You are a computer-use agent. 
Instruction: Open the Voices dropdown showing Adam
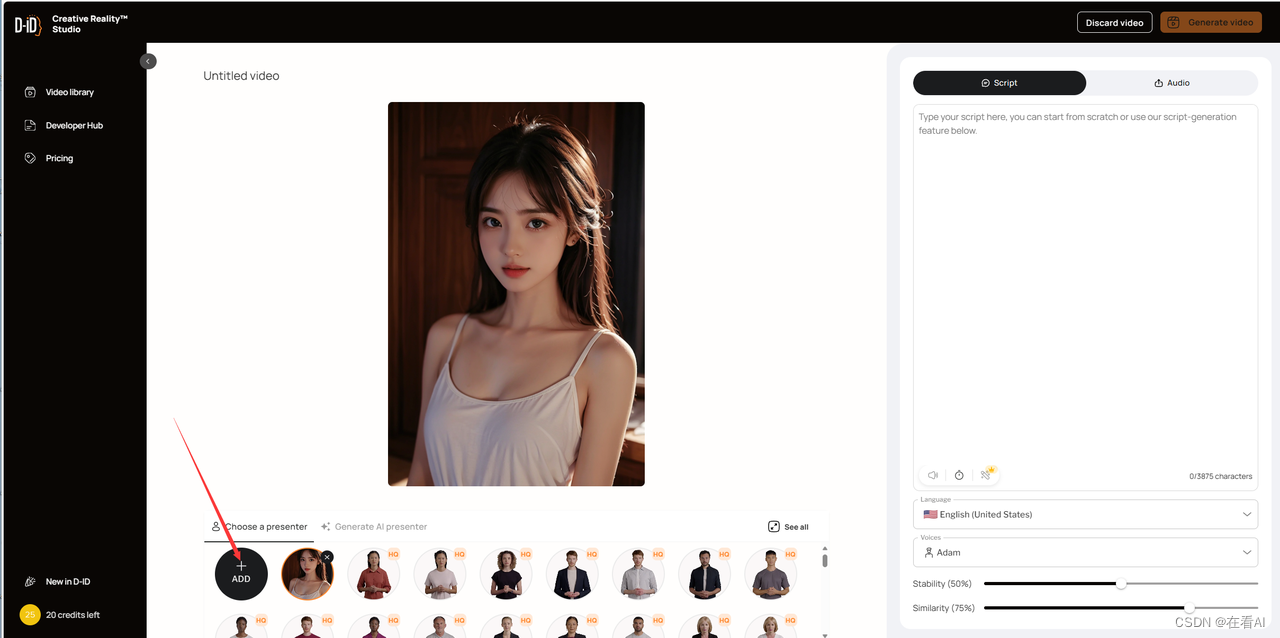point(1085,552)
